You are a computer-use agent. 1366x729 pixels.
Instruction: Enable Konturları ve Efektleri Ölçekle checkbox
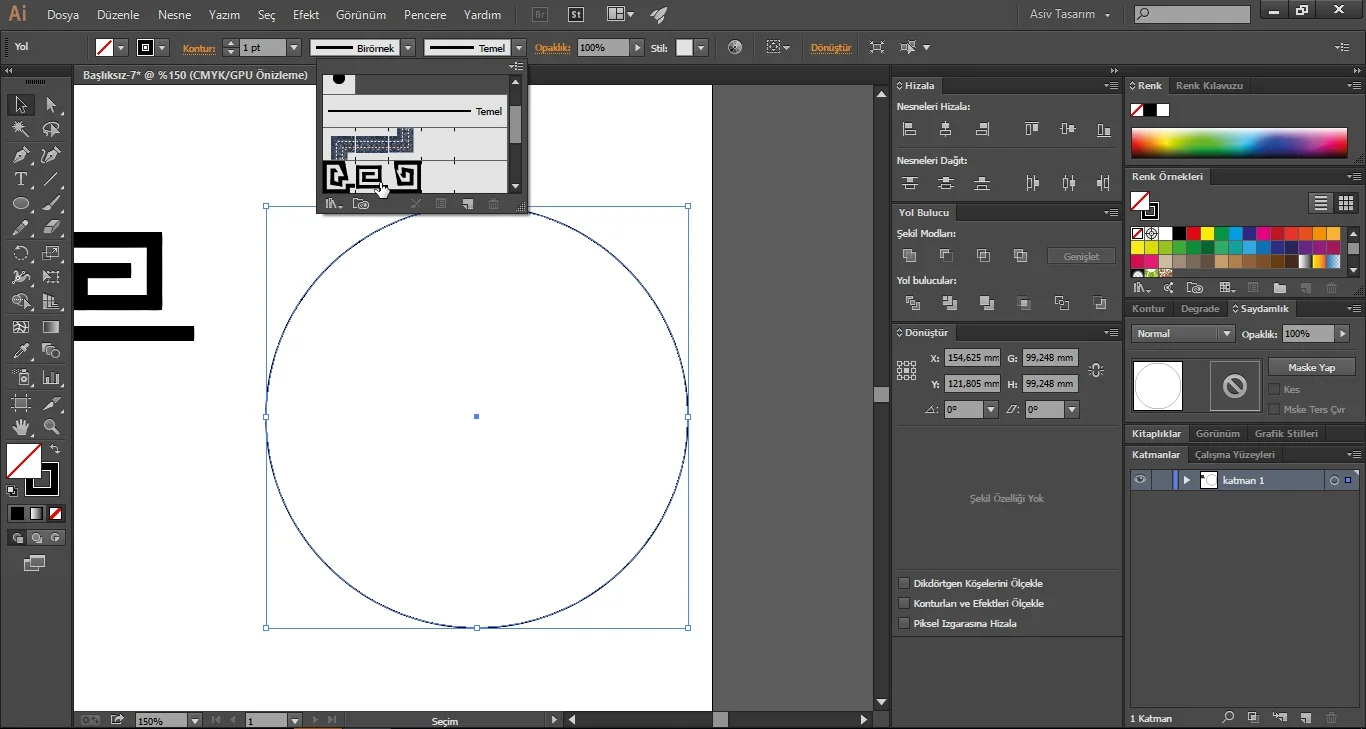(904, 603)
